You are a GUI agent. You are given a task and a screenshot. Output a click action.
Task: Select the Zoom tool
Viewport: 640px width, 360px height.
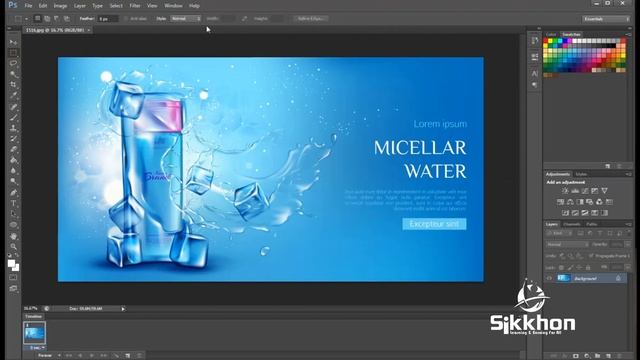coord(13,247)
